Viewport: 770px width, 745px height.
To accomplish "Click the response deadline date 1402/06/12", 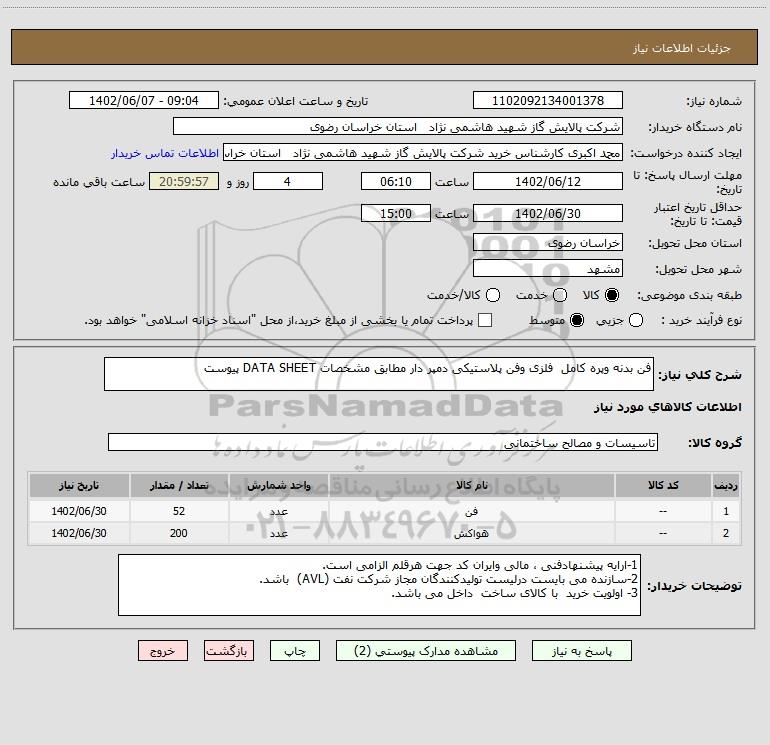I will (548, 181).
